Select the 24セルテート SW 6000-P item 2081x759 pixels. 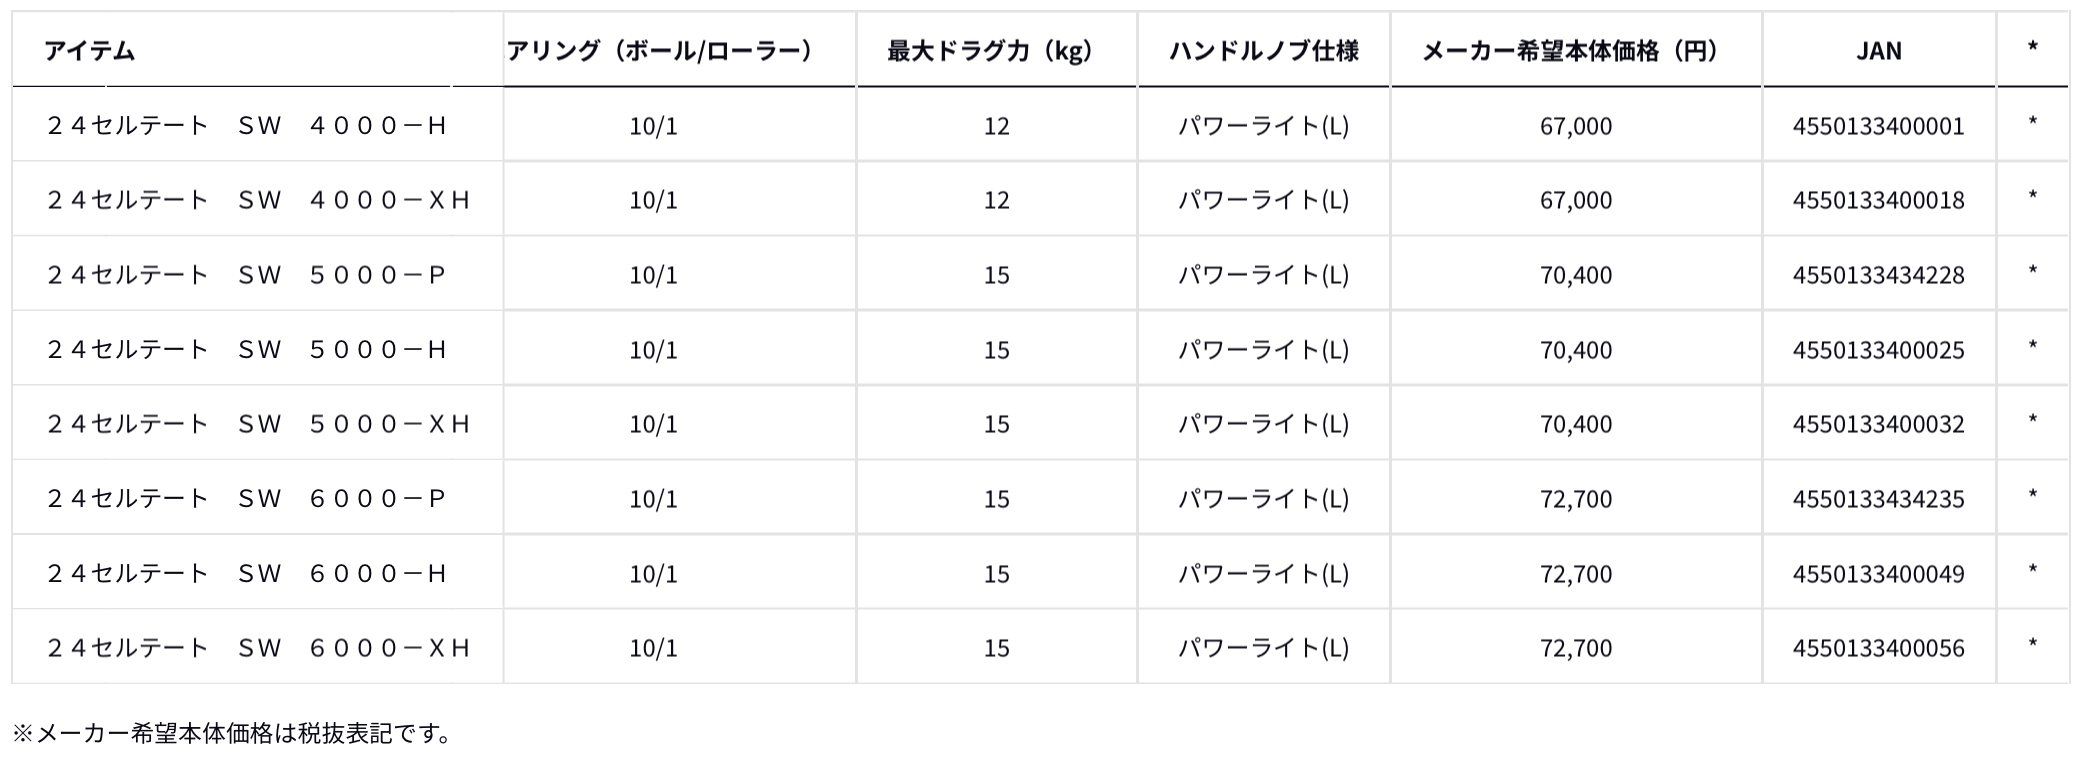point(246,499)
